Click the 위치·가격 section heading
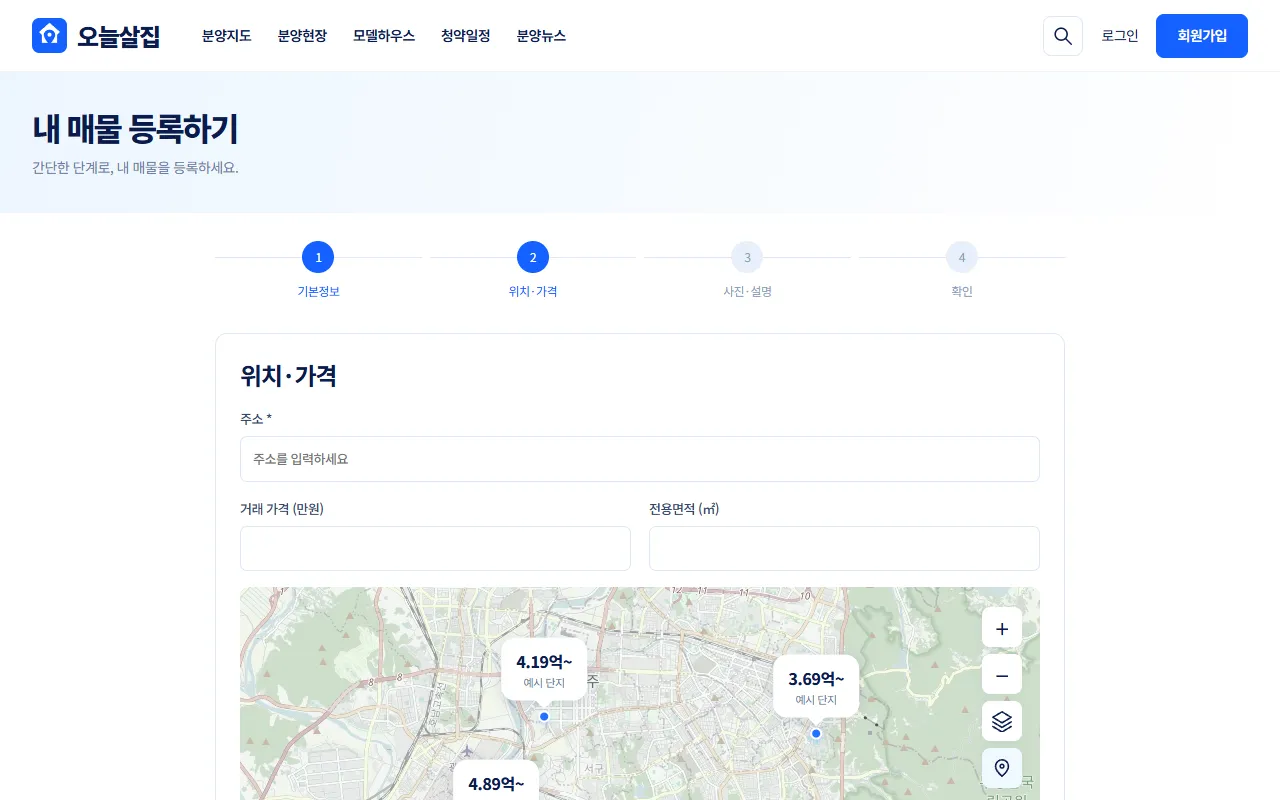This screenshot has width=1280, height=800. coord(288,376)
